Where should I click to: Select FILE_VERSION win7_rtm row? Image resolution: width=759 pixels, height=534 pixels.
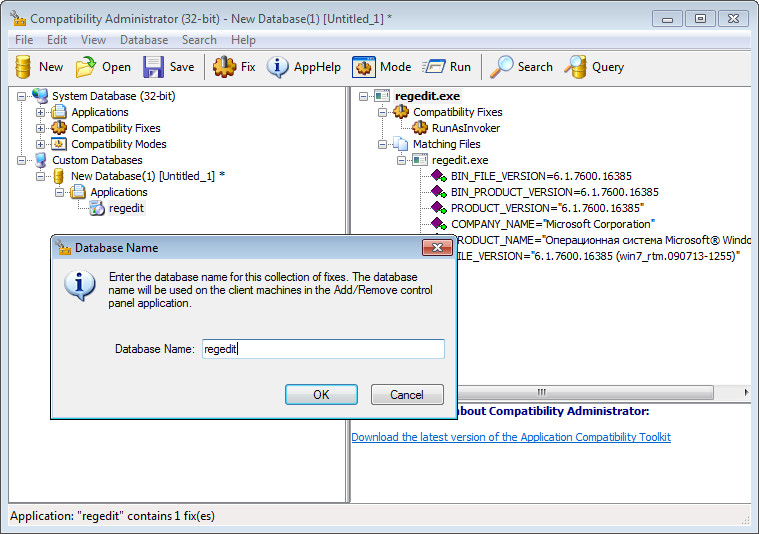[x=597, y=256]
